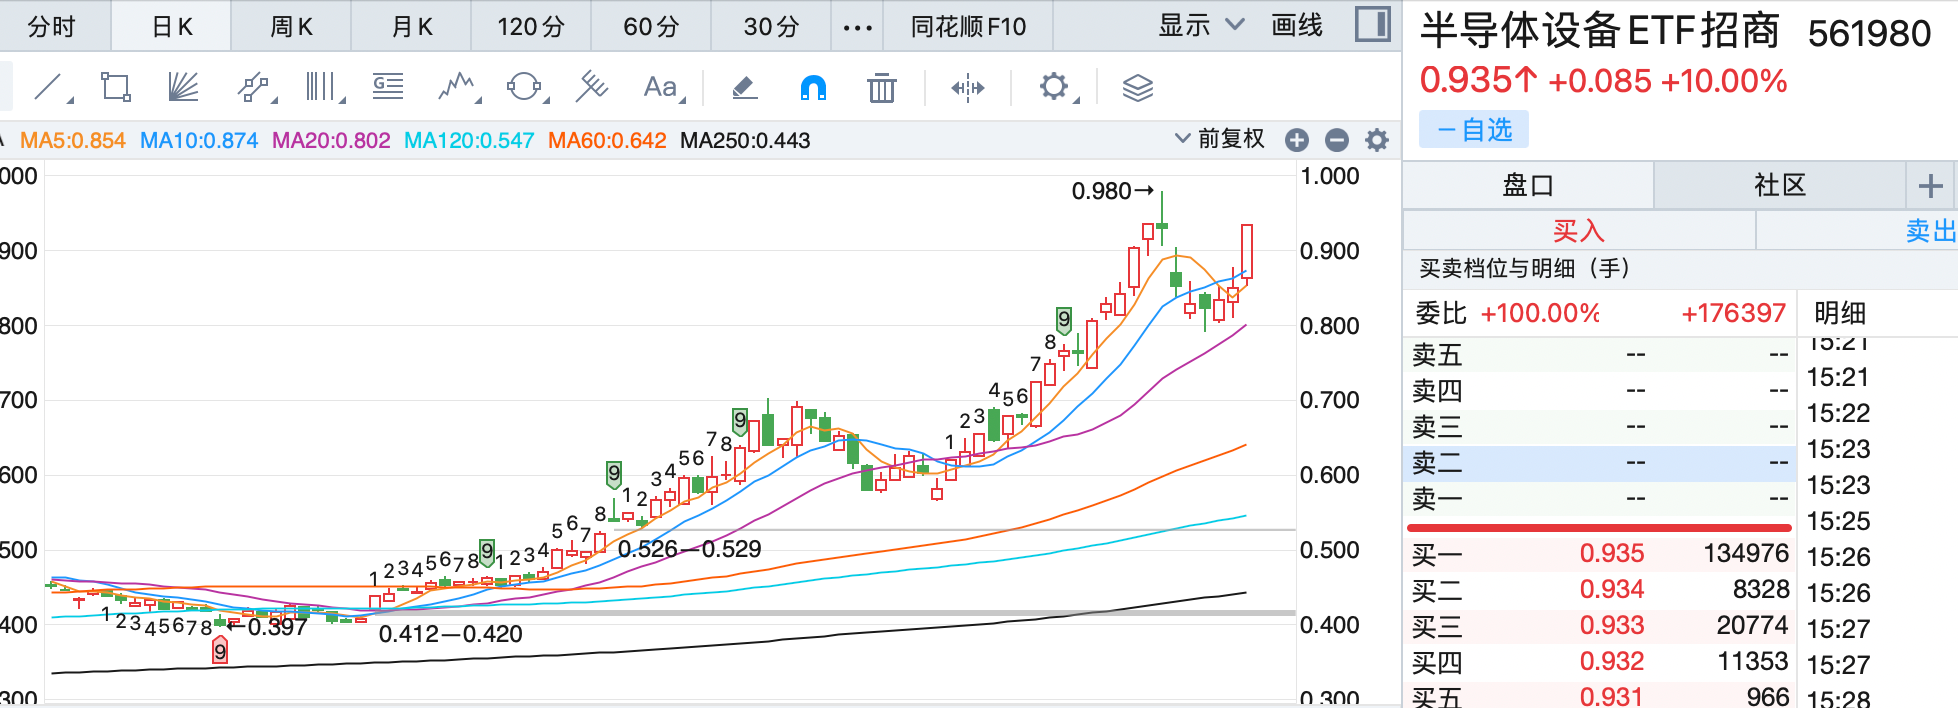
Task: Switch to the 月K monthly chart tab
Action: pyautogui.click(x=411, y=27)
